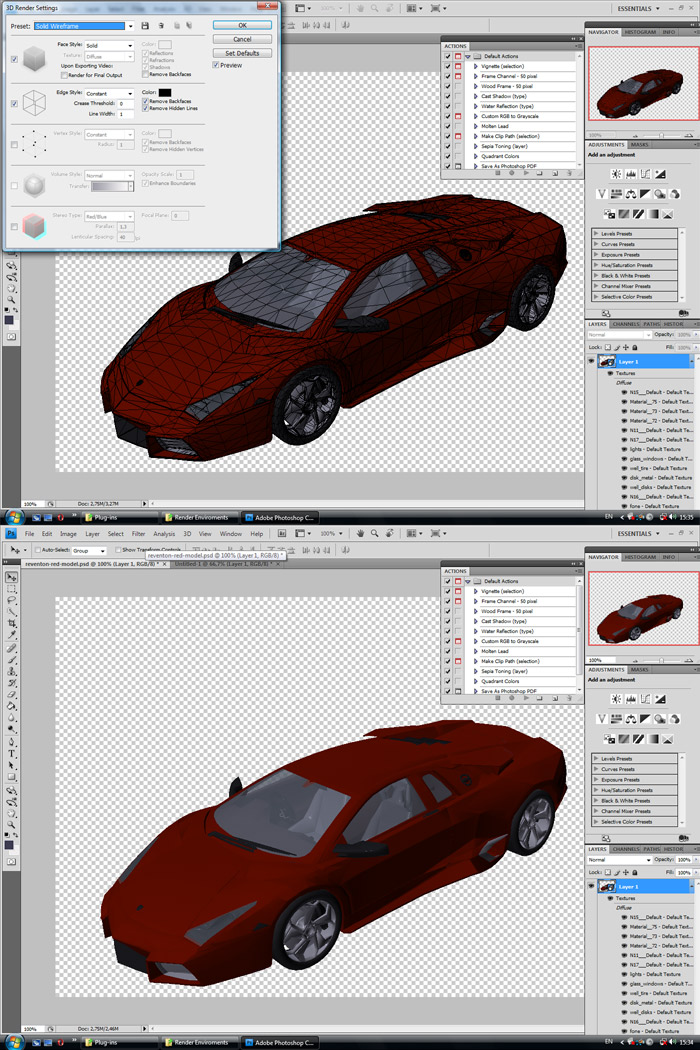Expand the Vignette (selection) action in lower window

pyautogui.click(x=476, y=591)
